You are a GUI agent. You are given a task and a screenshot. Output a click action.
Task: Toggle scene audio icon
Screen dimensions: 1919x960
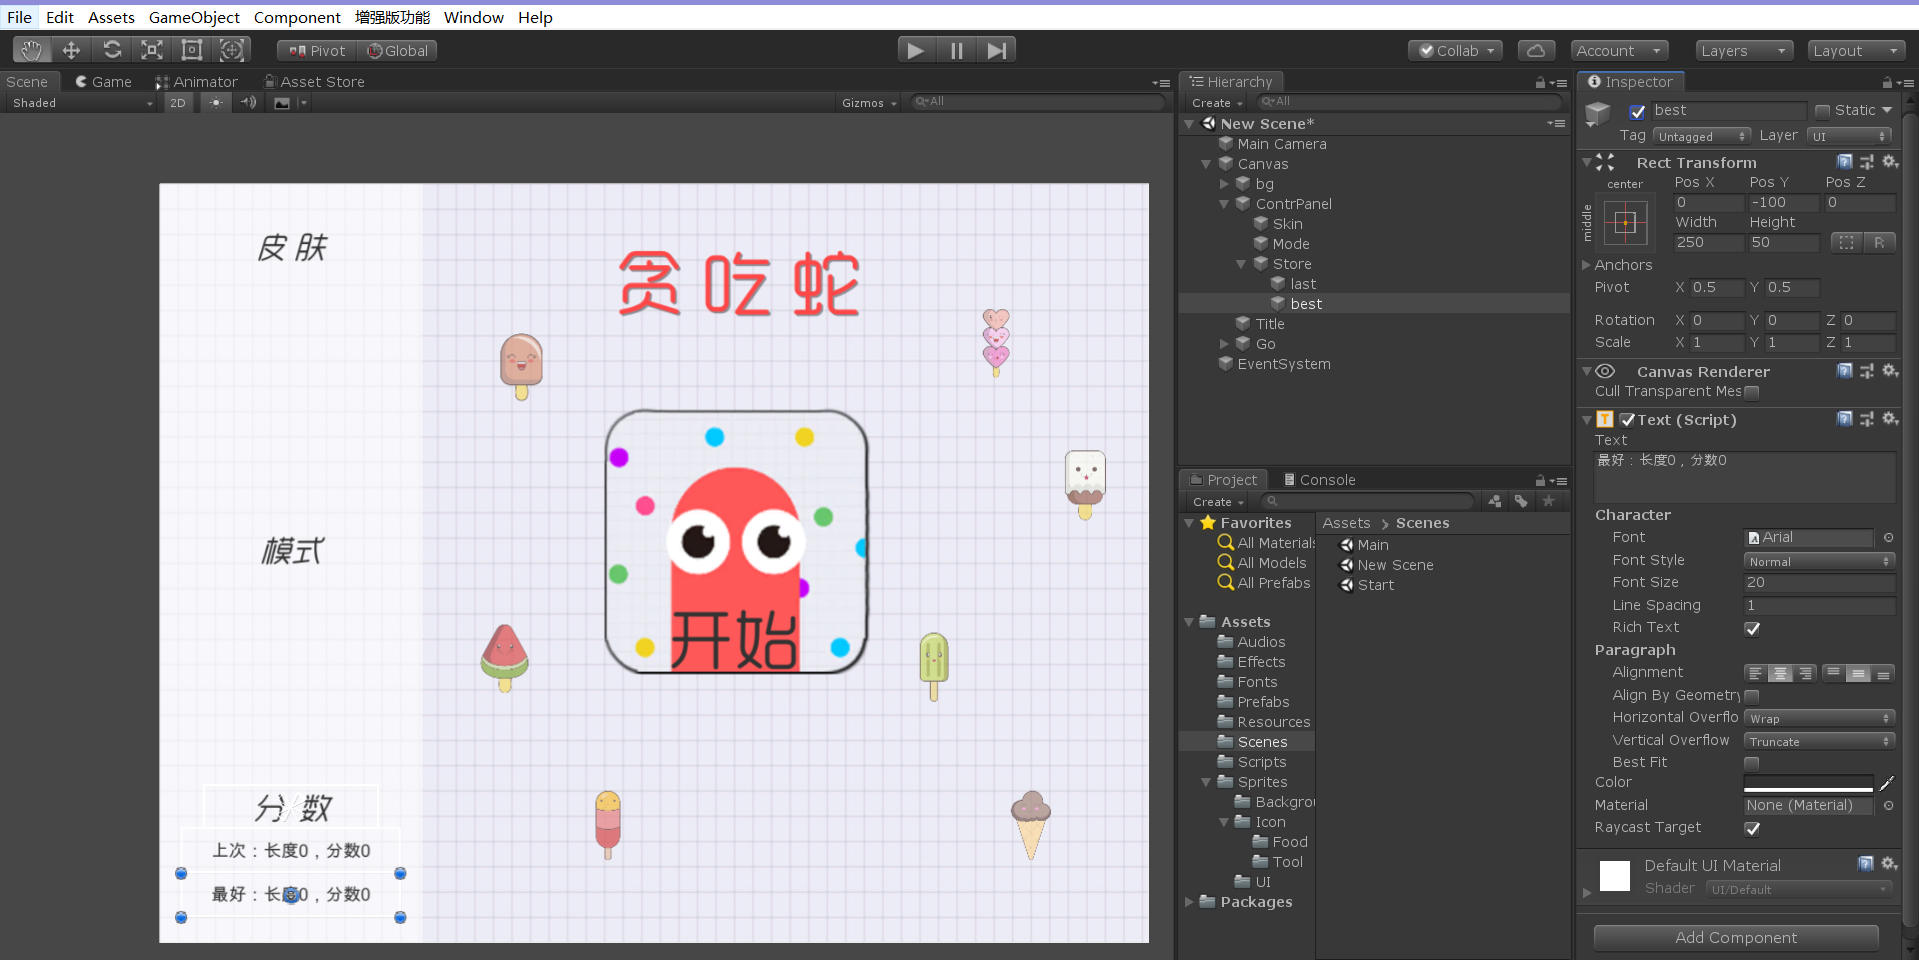pyautogui.click(x=249, y=102)
